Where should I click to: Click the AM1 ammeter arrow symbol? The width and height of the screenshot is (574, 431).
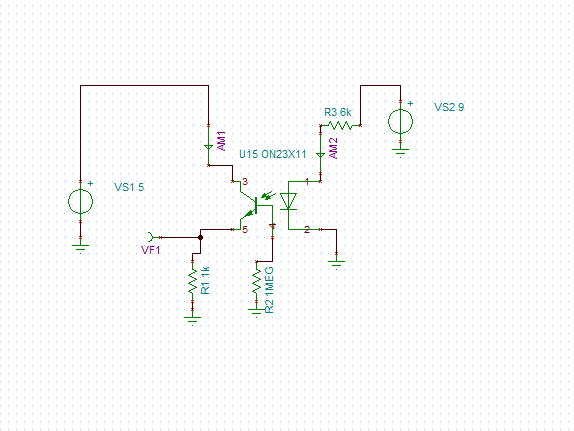click(208, 148)
